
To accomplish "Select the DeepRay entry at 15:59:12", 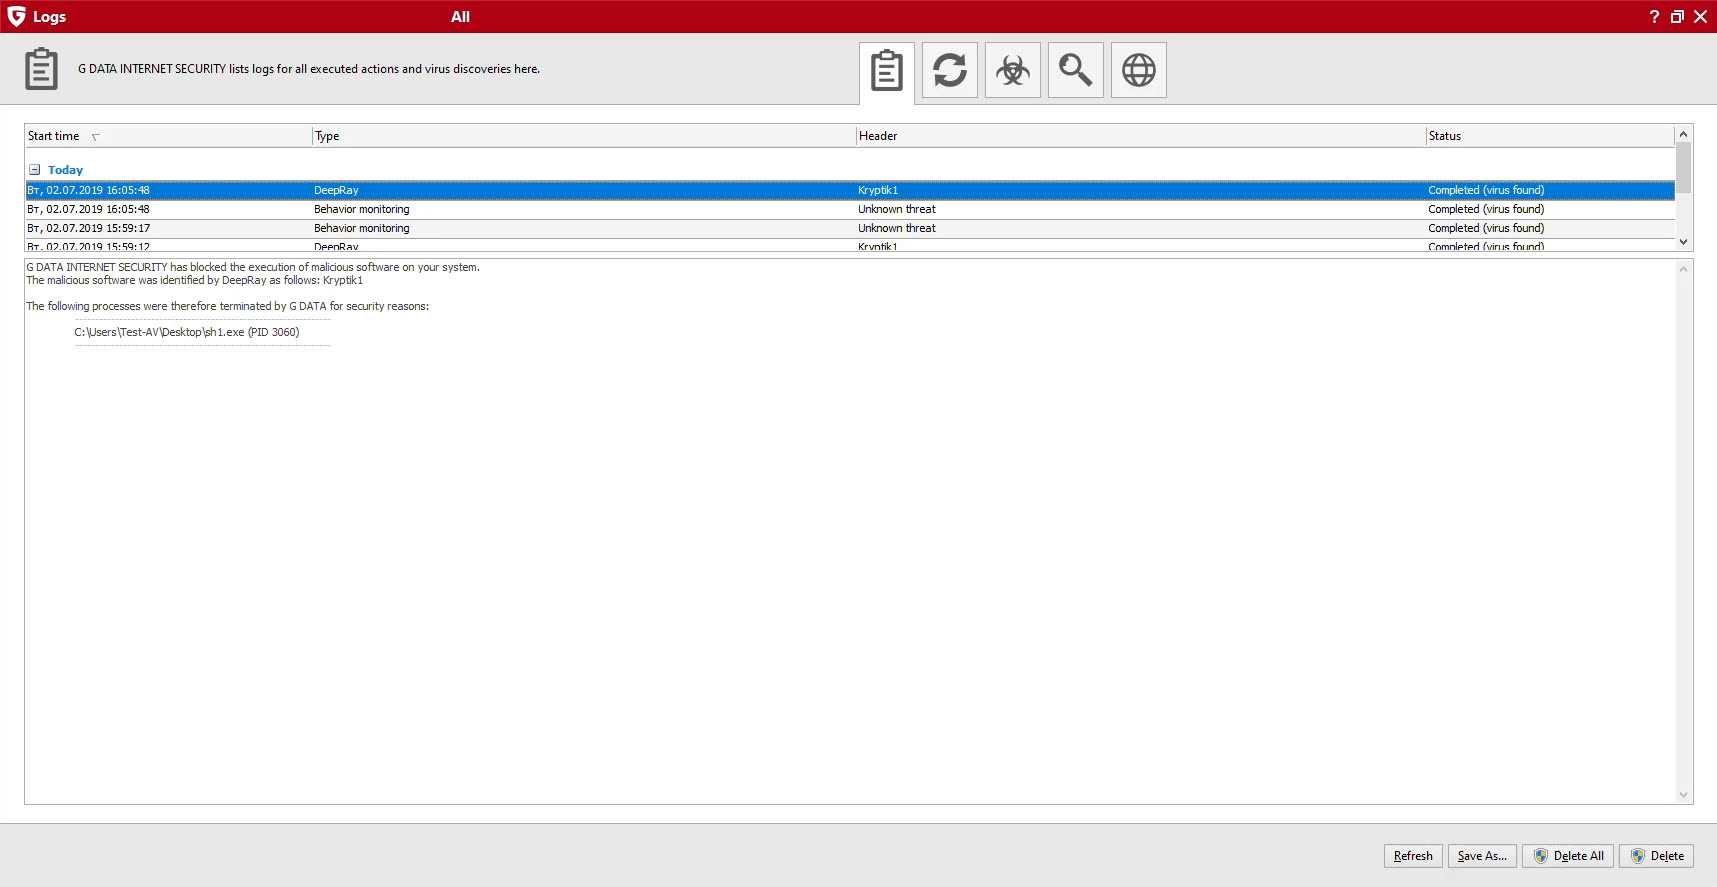I will [x=850, y=245].
